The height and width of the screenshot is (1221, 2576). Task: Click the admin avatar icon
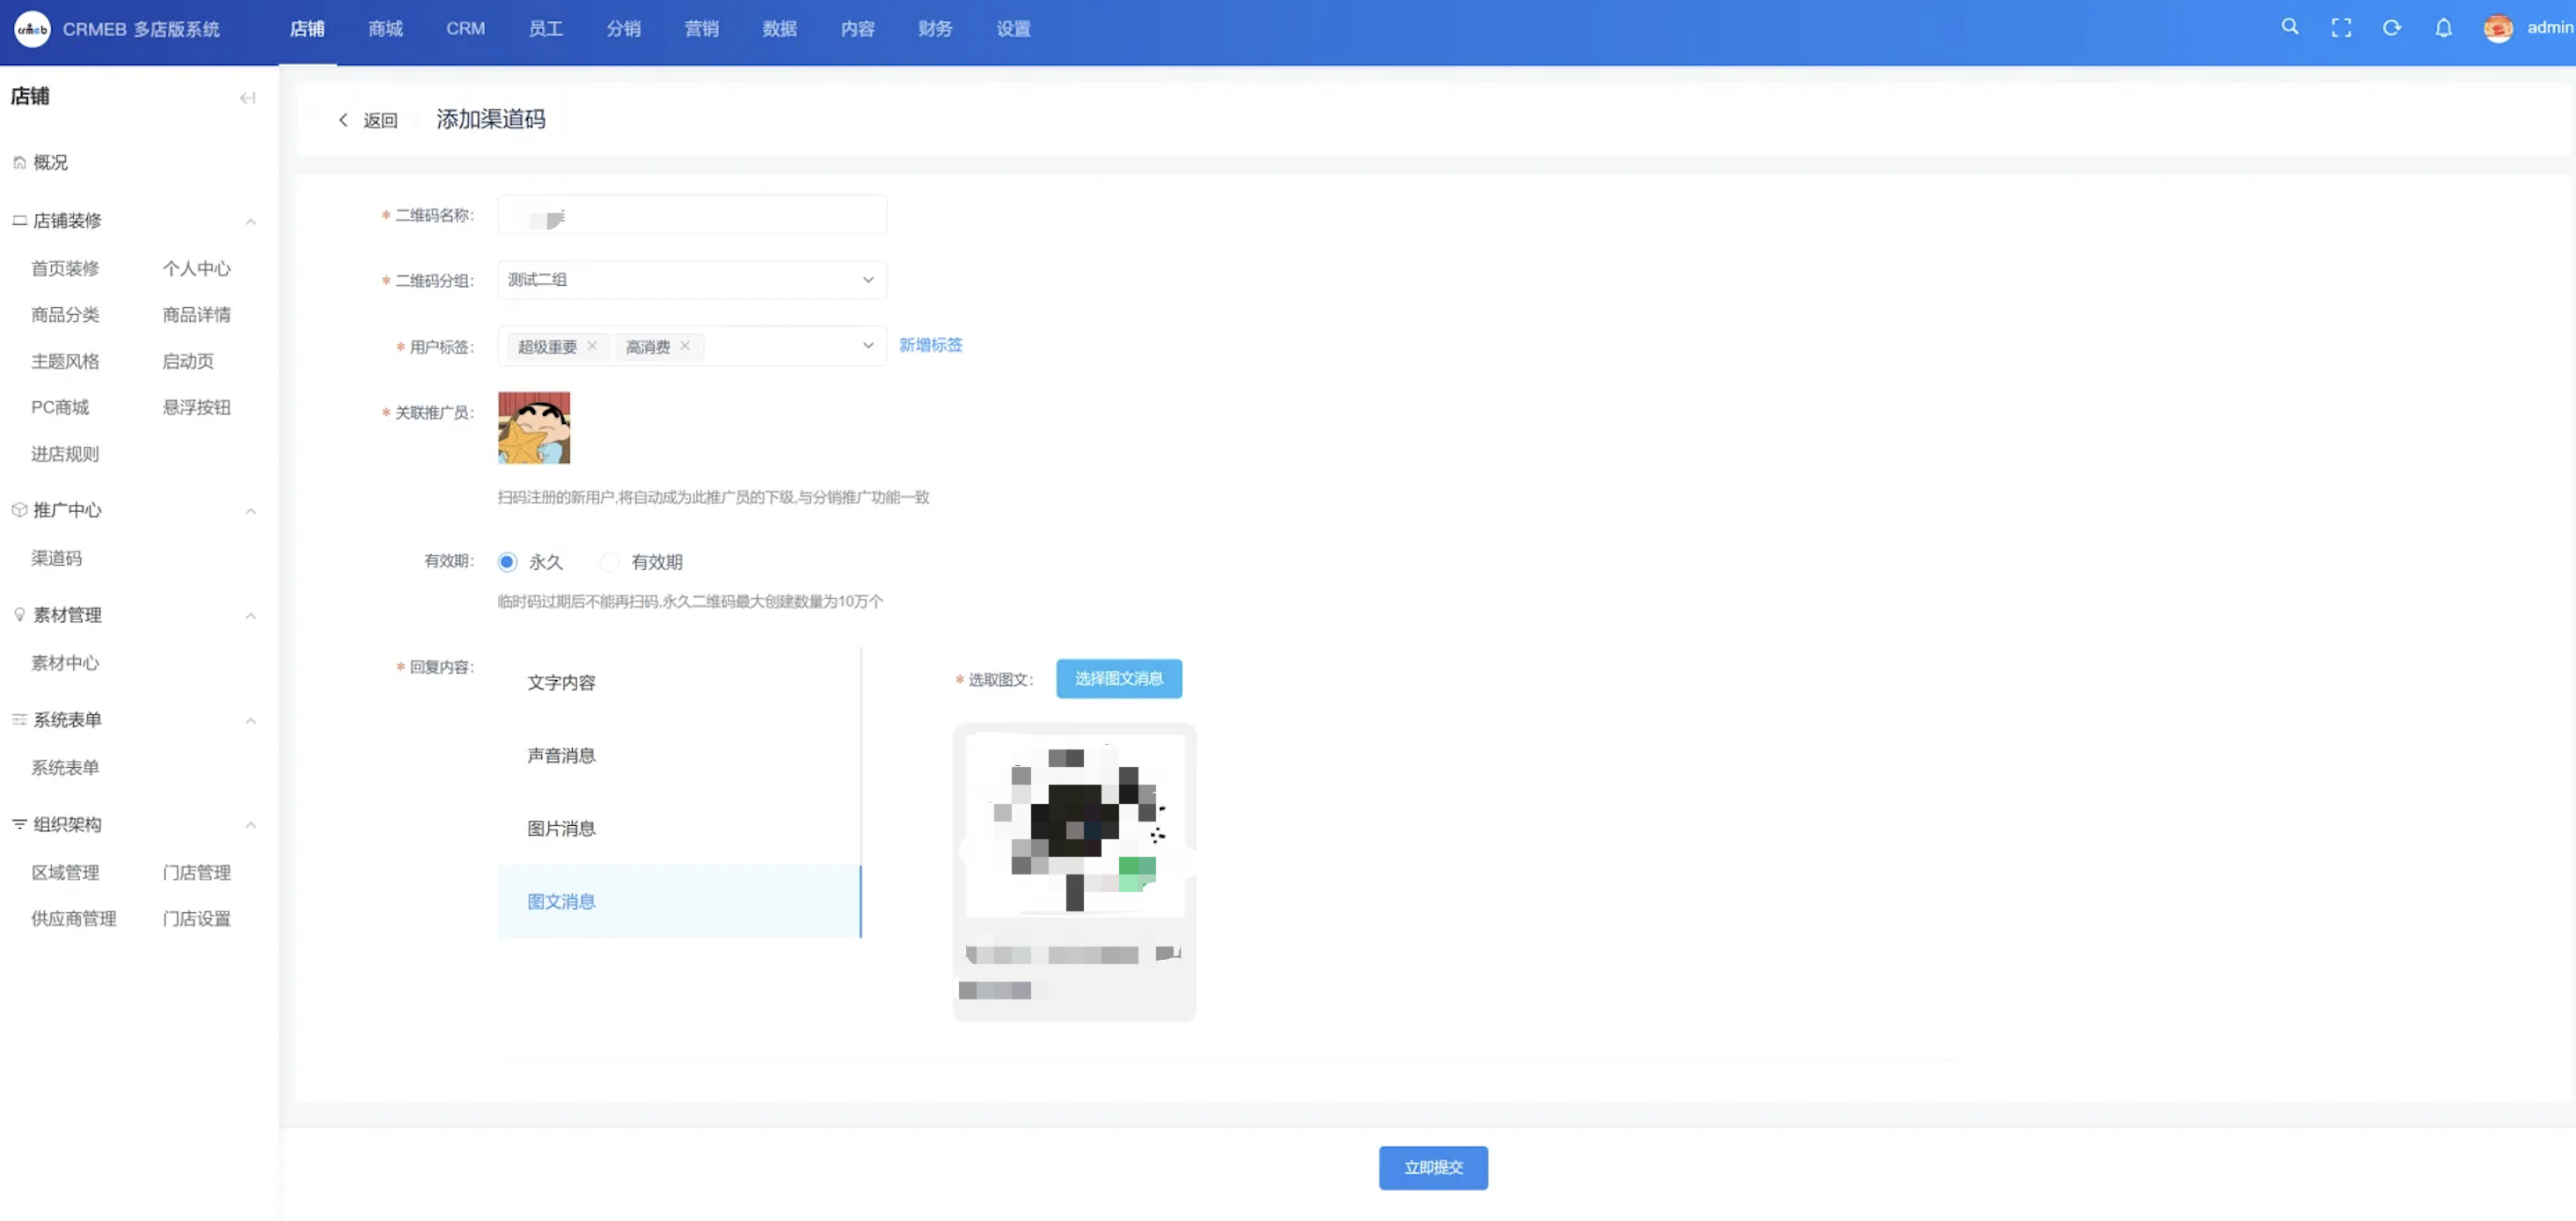click(2497, 28)
